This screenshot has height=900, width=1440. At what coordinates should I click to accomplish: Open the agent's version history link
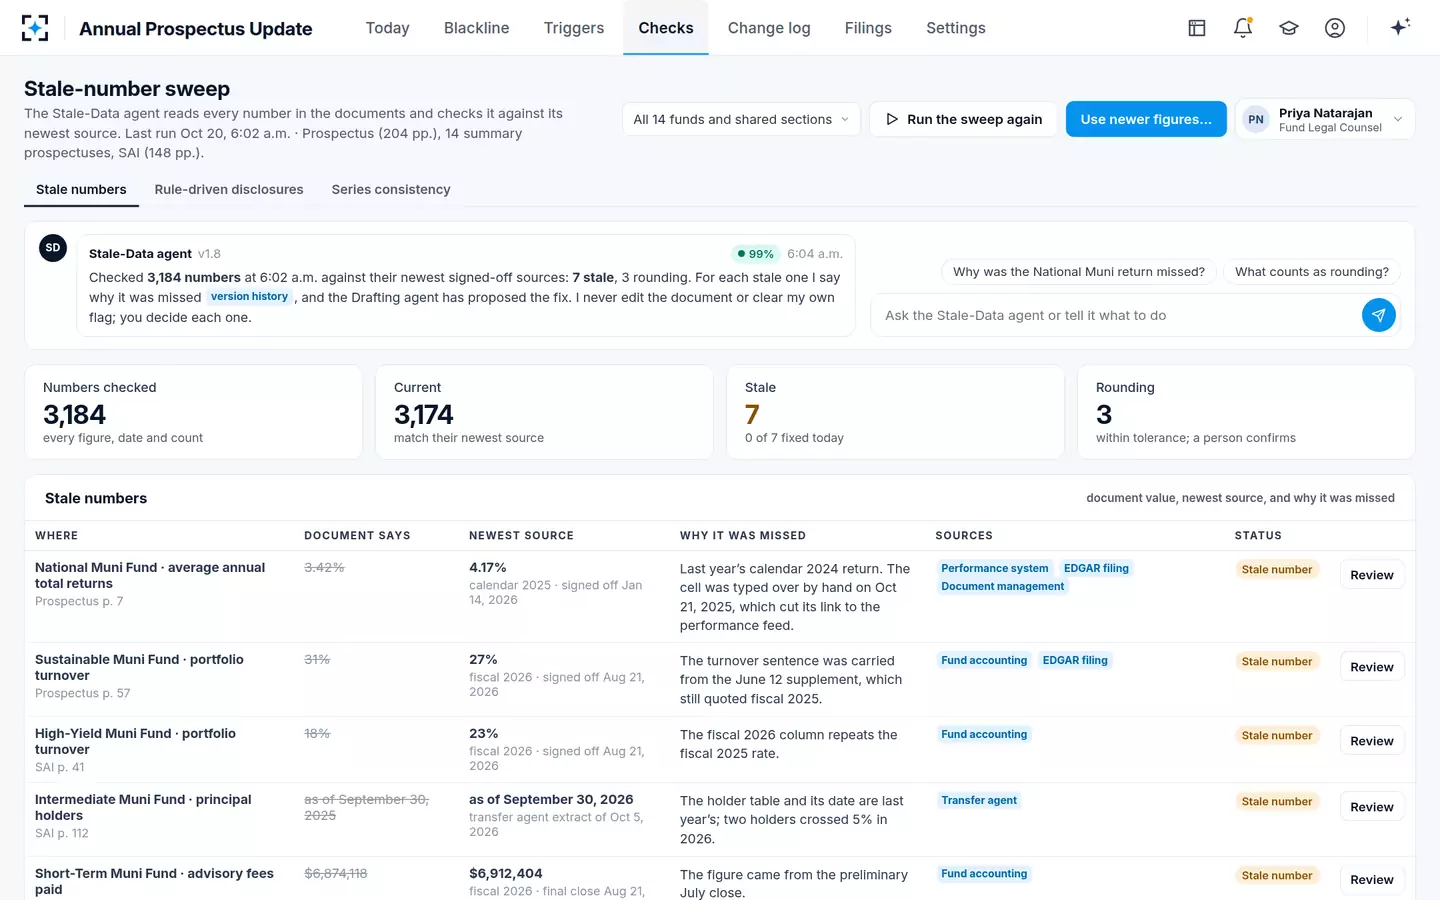249,297
